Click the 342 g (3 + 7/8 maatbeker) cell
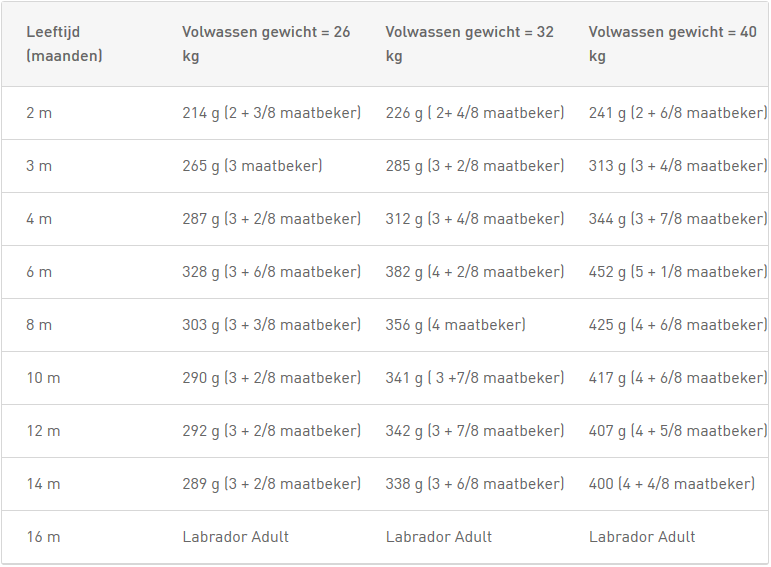This screenshot has width=771, height=567. coord(474,431)
